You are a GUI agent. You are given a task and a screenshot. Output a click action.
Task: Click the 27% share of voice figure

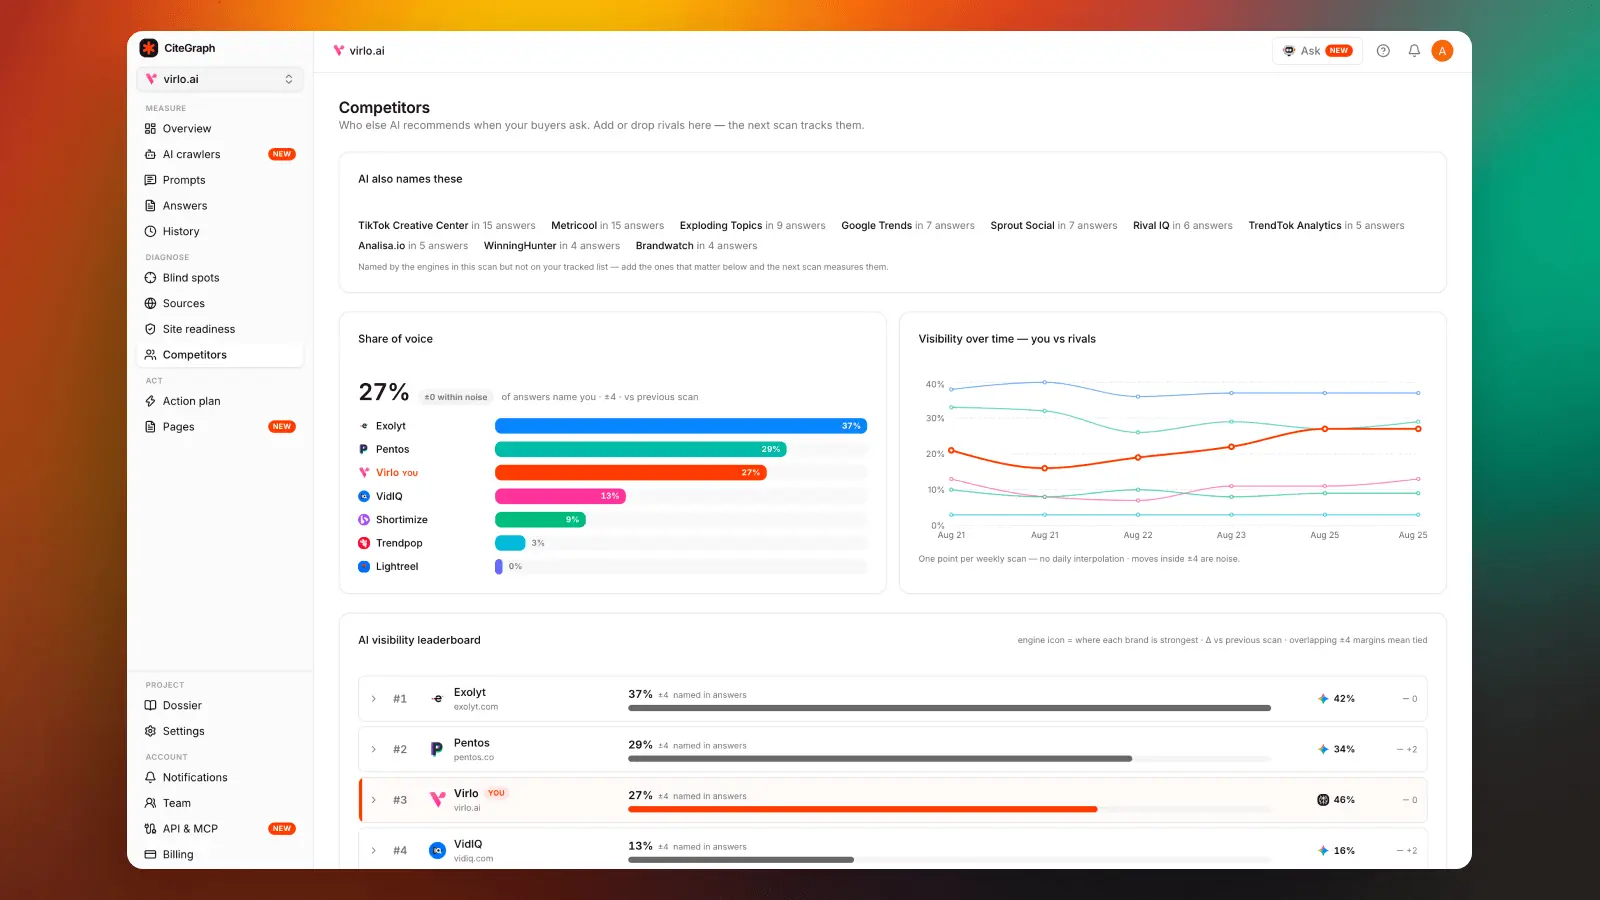384,392
